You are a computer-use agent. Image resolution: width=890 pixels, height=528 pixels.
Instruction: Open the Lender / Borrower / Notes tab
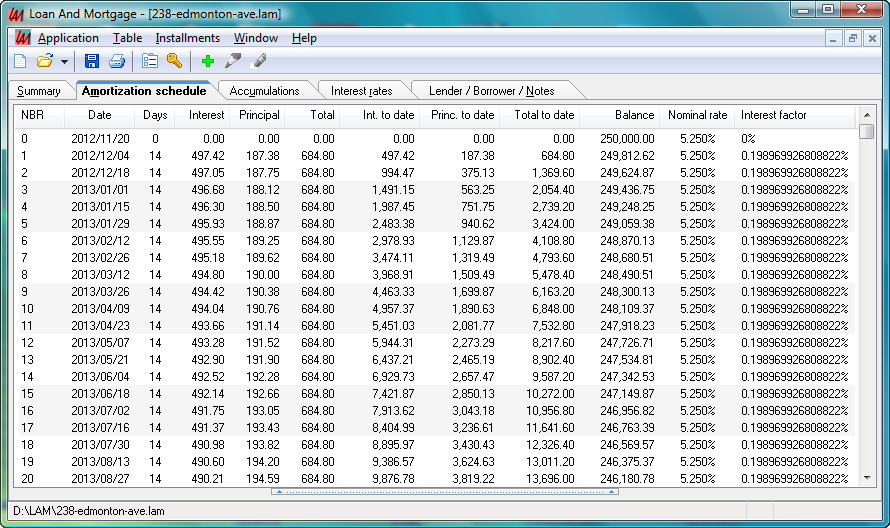[x=490, y=91]
